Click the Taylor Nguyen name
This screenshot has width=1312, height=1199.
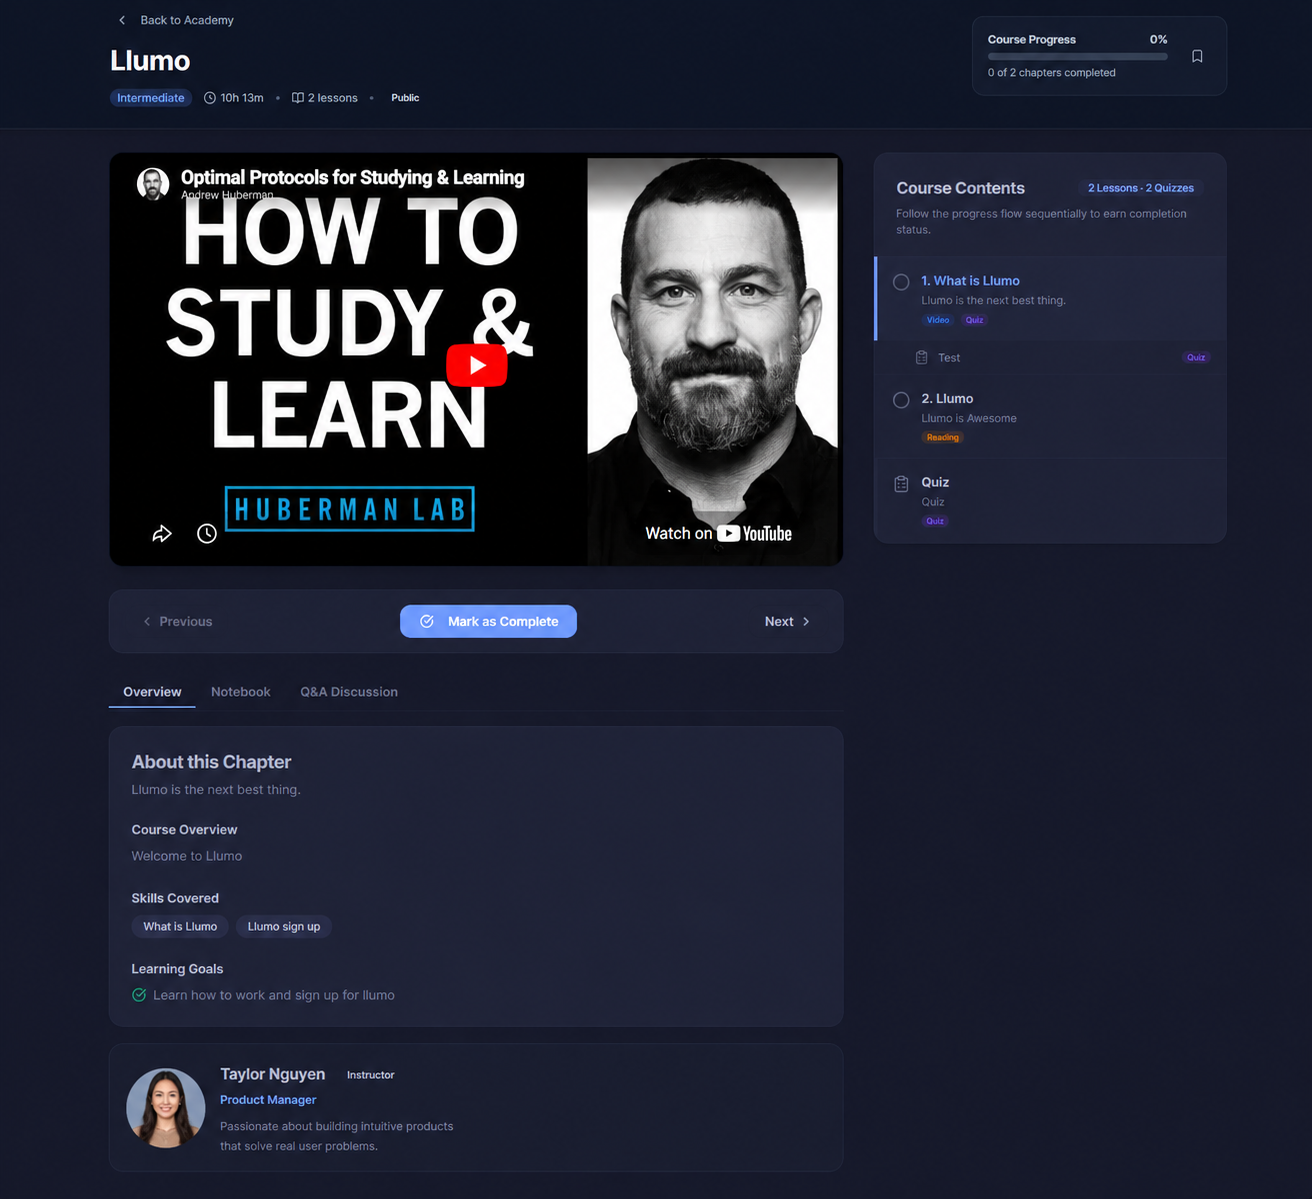pyautogui.click(x=273, y=1074)
